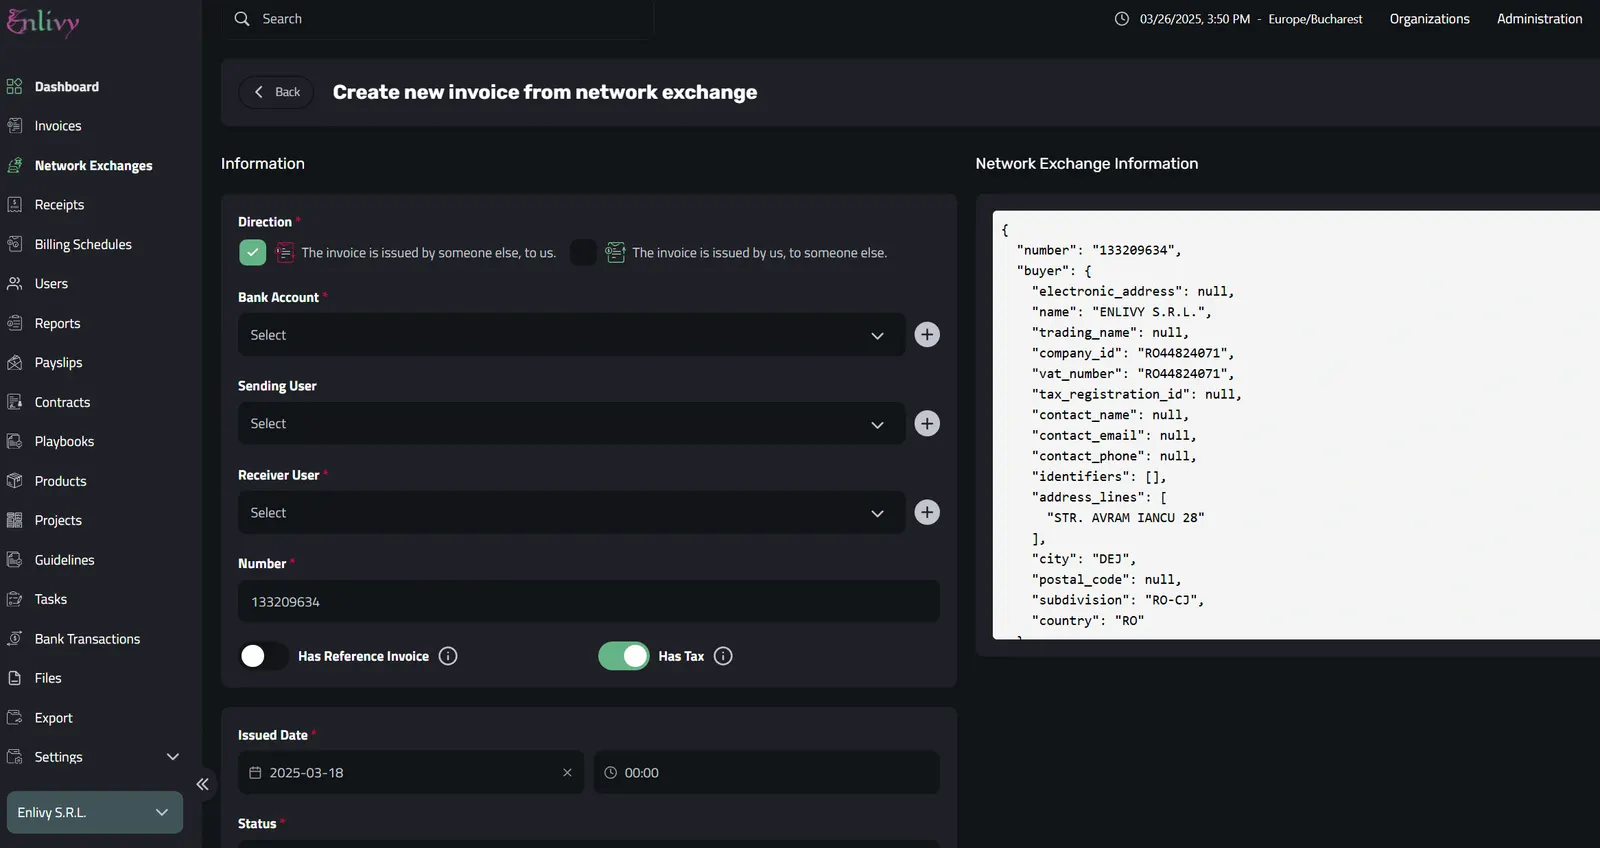Click the search magnifier icon
The width and height of the screenshot is (1600, 848).
pos(242,19)
